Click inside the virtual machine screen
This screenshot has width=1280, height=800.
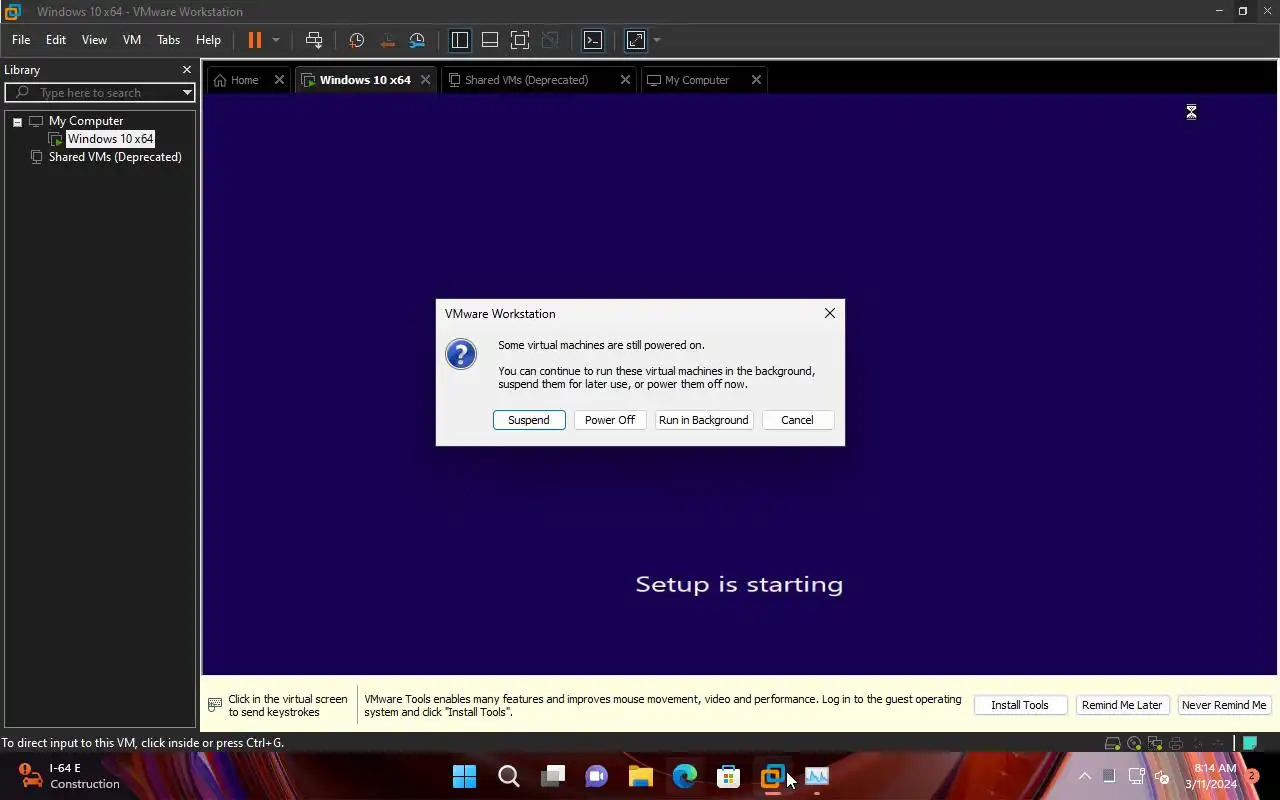coord(739,385)
